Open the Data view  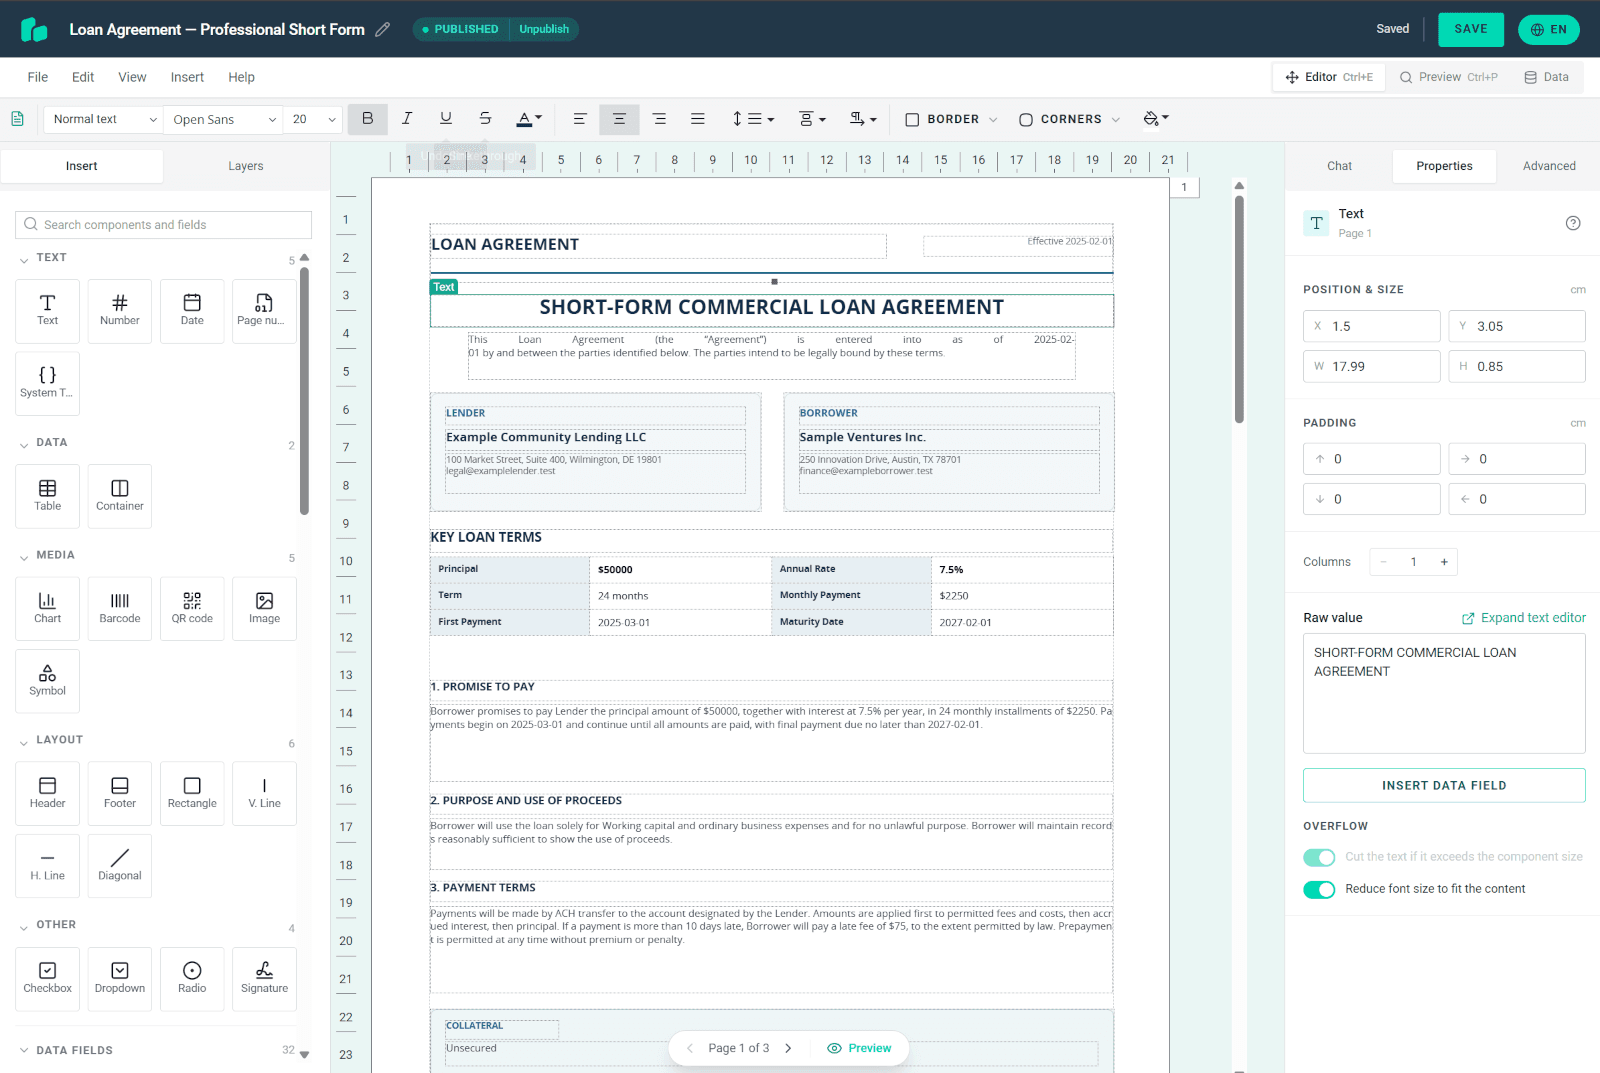coord(1546,77)
